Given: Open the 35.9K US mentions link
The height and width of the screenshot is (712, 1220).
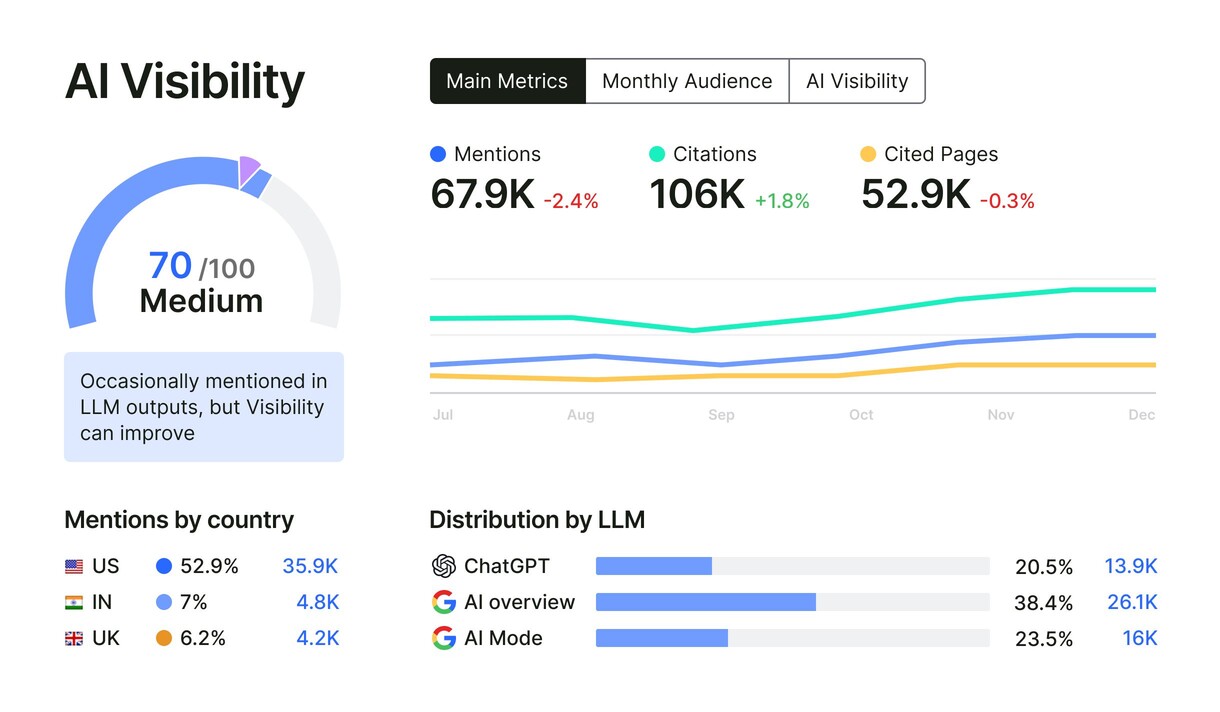Looking at the screenshot, I should [310, 566].
